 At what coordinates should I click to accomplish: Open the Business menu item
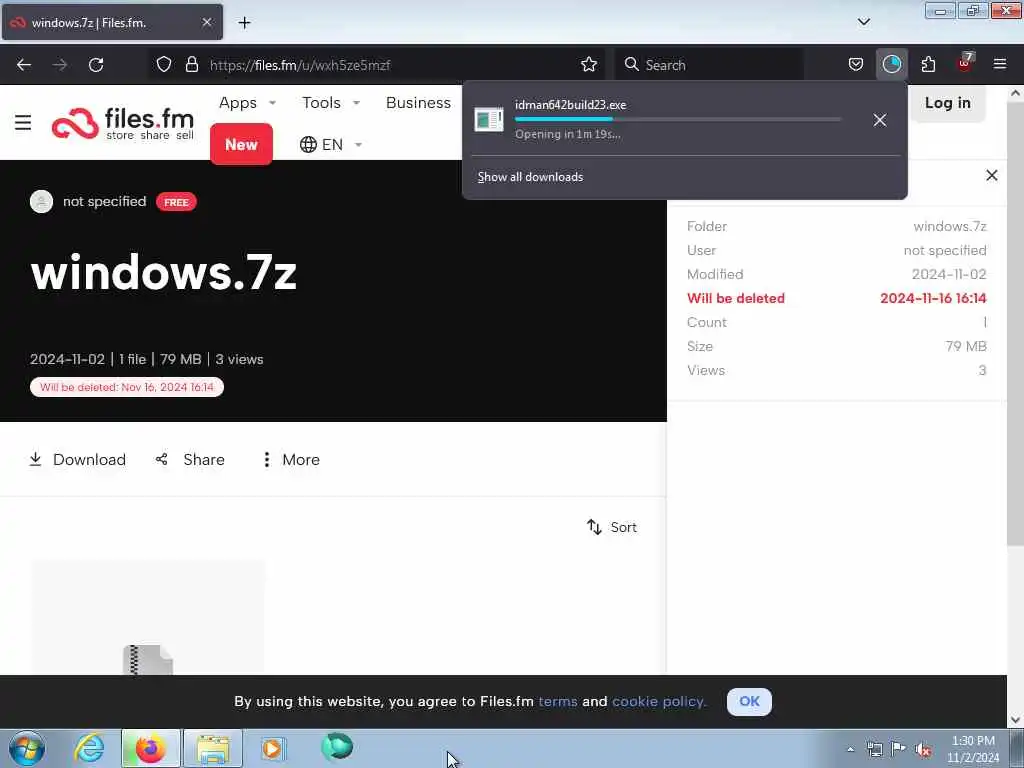(418, 103)
